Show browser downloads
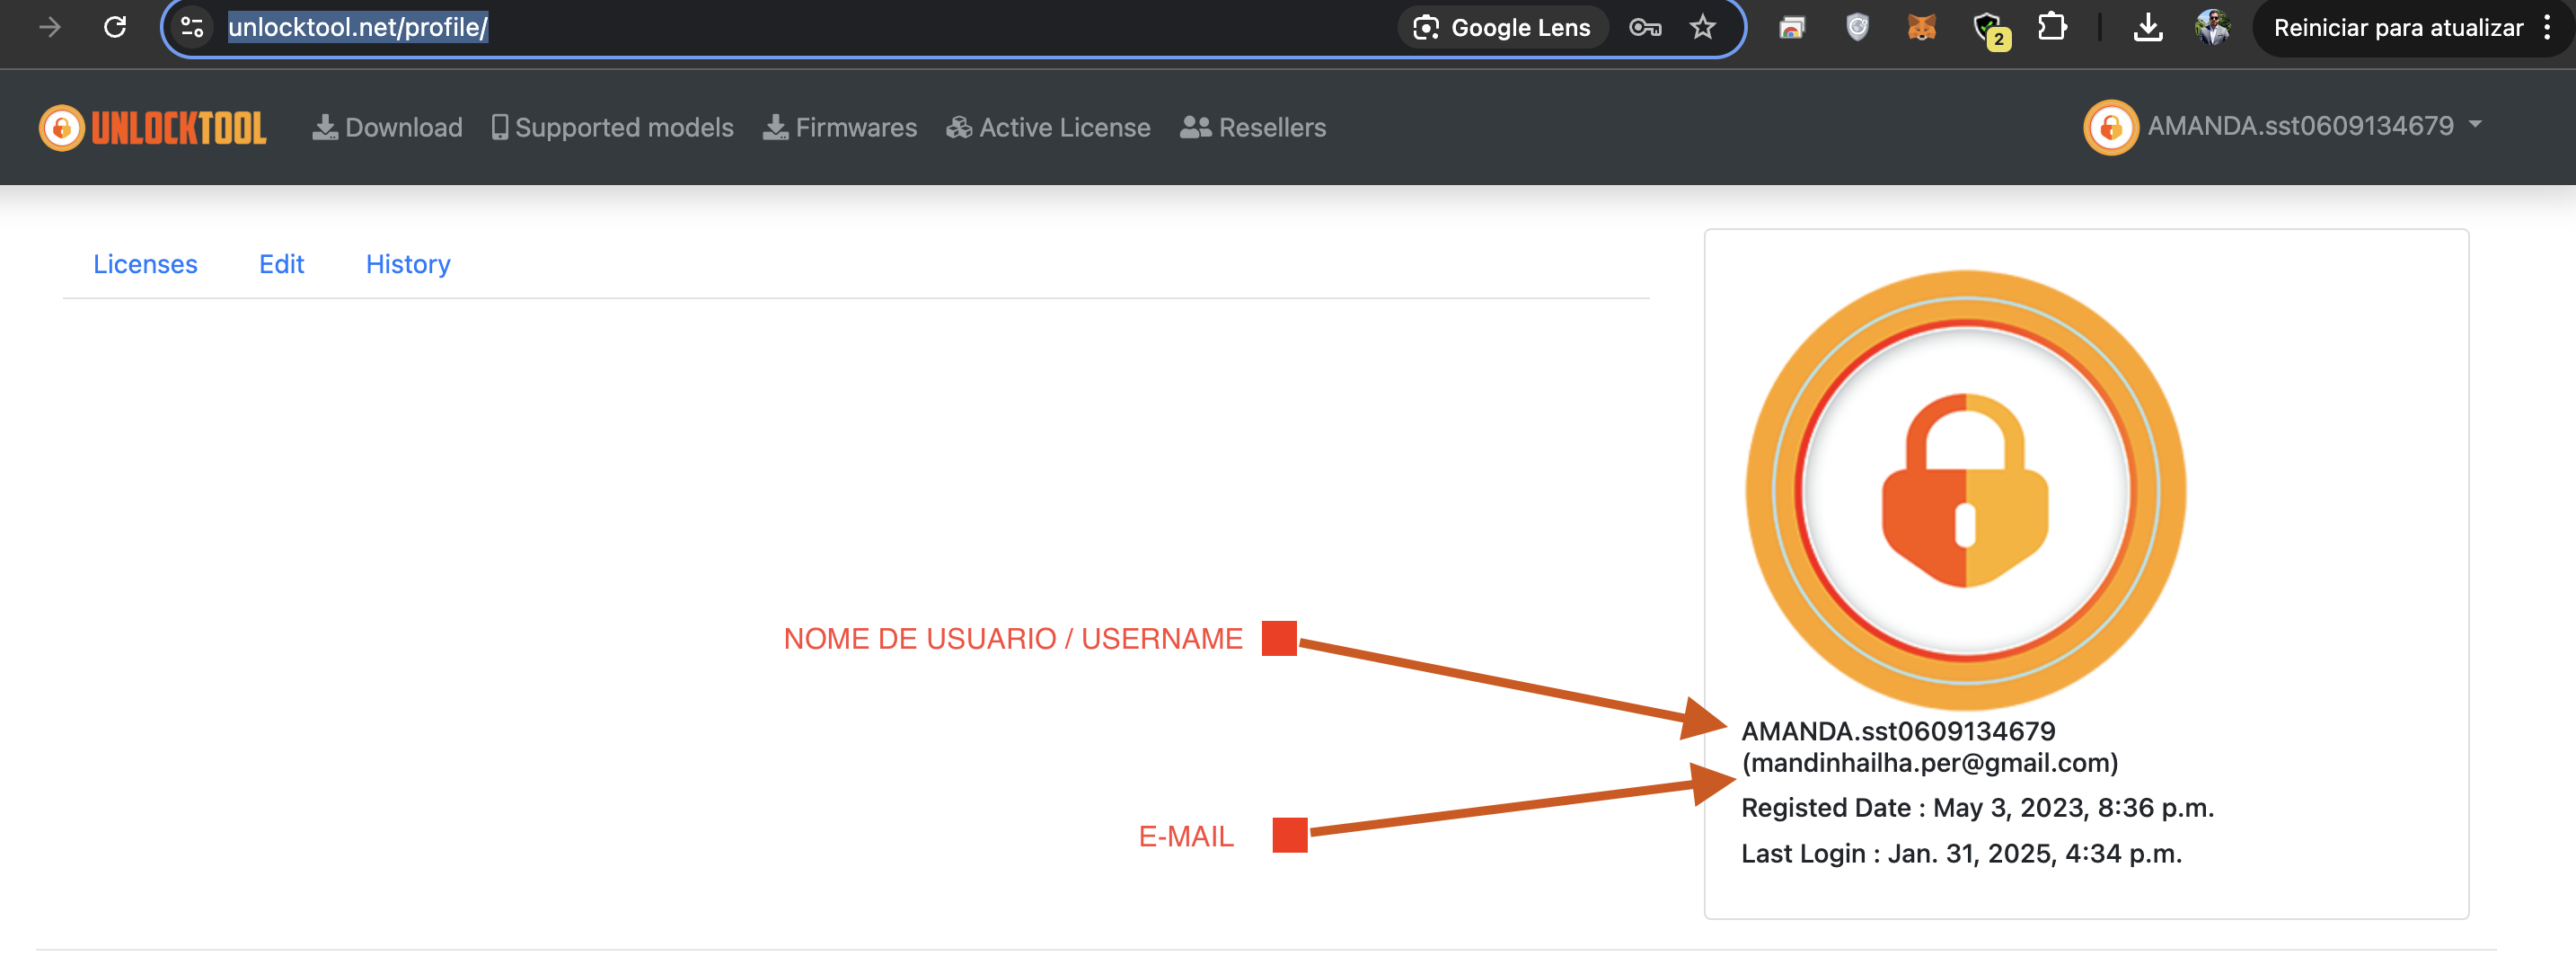 (x=2147, y=27)
